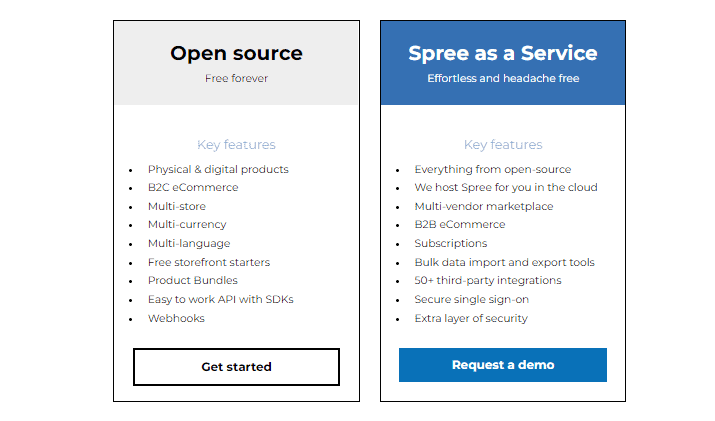Viewport: 715px width, 421px height.
Task: Select Easy to work API with SDKs
Action: click(221, 300)
